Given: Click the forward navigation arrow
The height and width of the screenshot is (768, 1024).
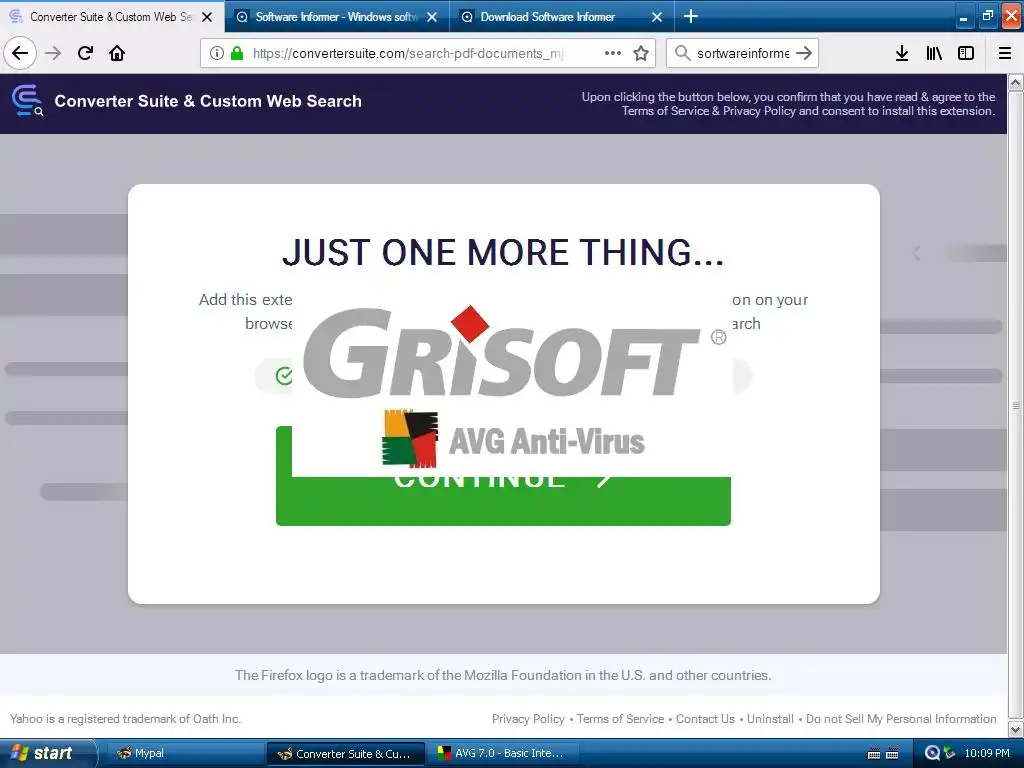Looking at the screenshot, I should (53, 53).
